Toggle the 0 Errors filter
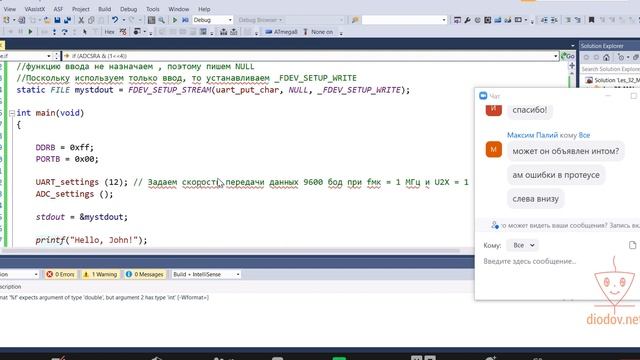This screenshot has width=640, height=360. pyautogui.click(x=60, y=274)
